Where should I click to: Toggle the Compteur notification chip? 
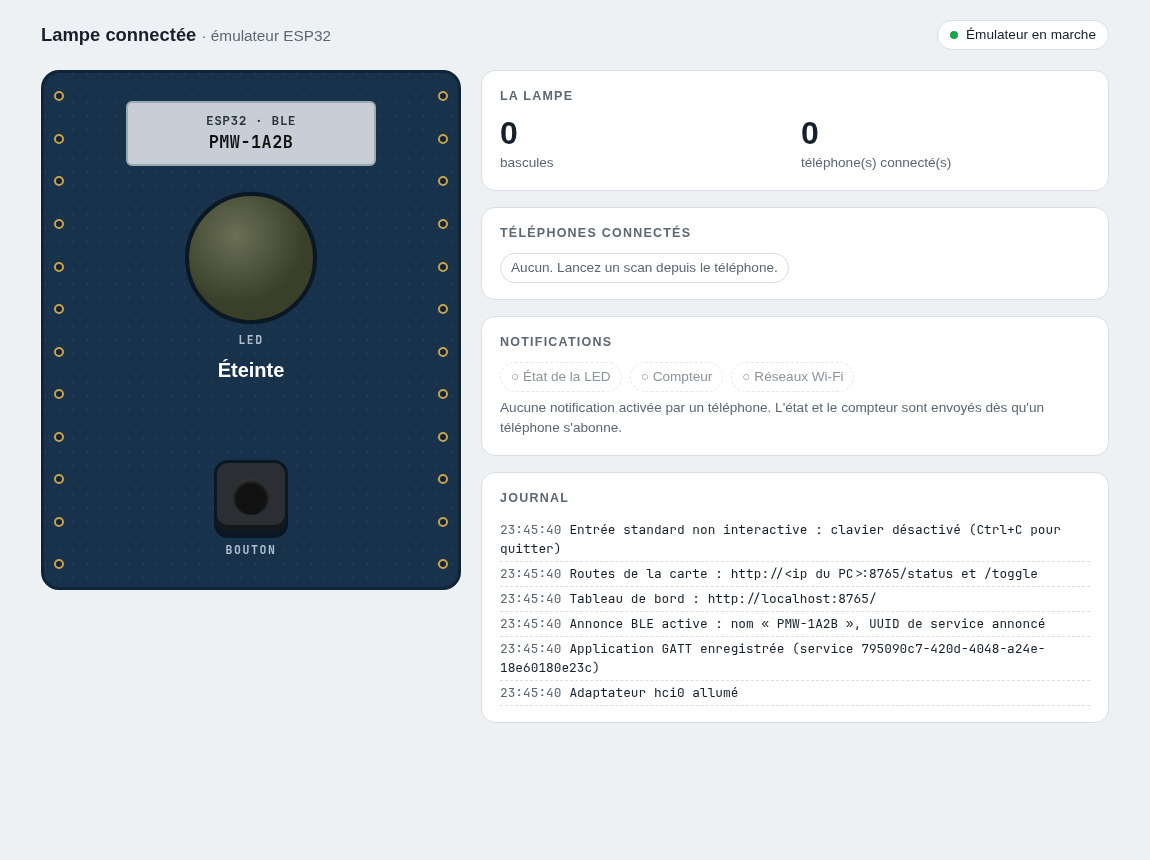[x=676, y=377]
